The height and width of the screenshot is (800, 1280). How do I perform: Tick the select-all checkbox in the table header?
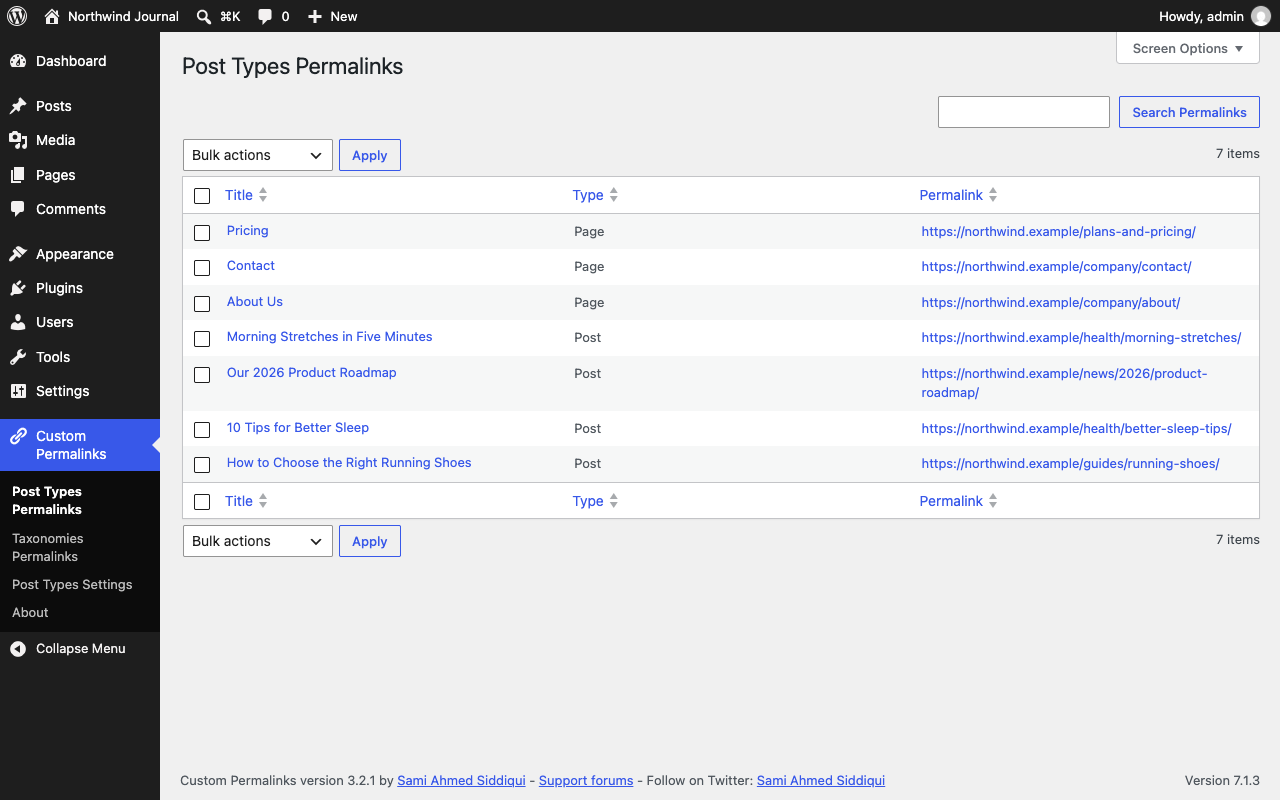pos(202,196)
